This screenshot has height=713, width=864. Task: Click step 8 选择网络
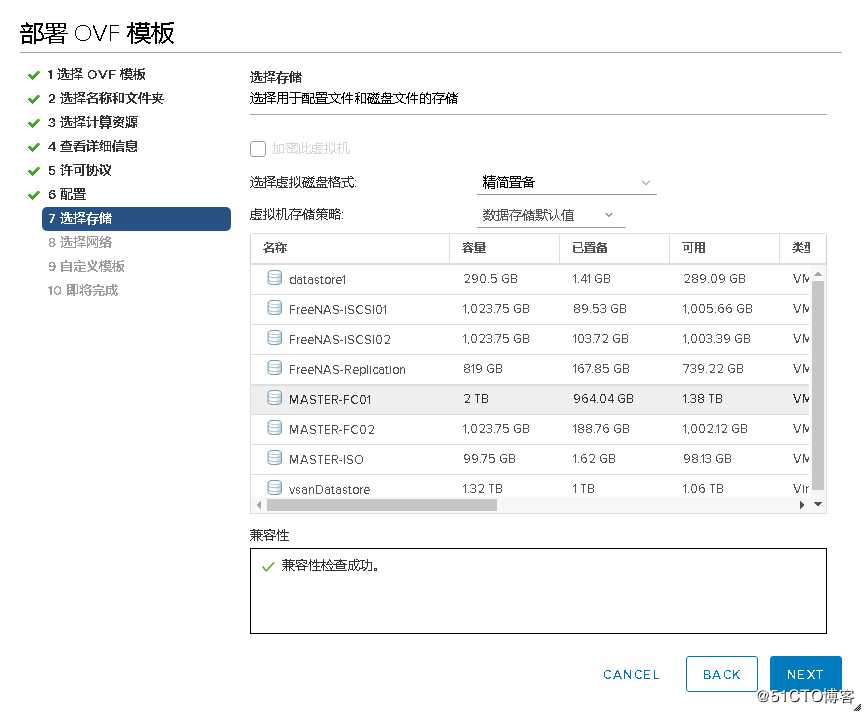click(x=80, y=242)
